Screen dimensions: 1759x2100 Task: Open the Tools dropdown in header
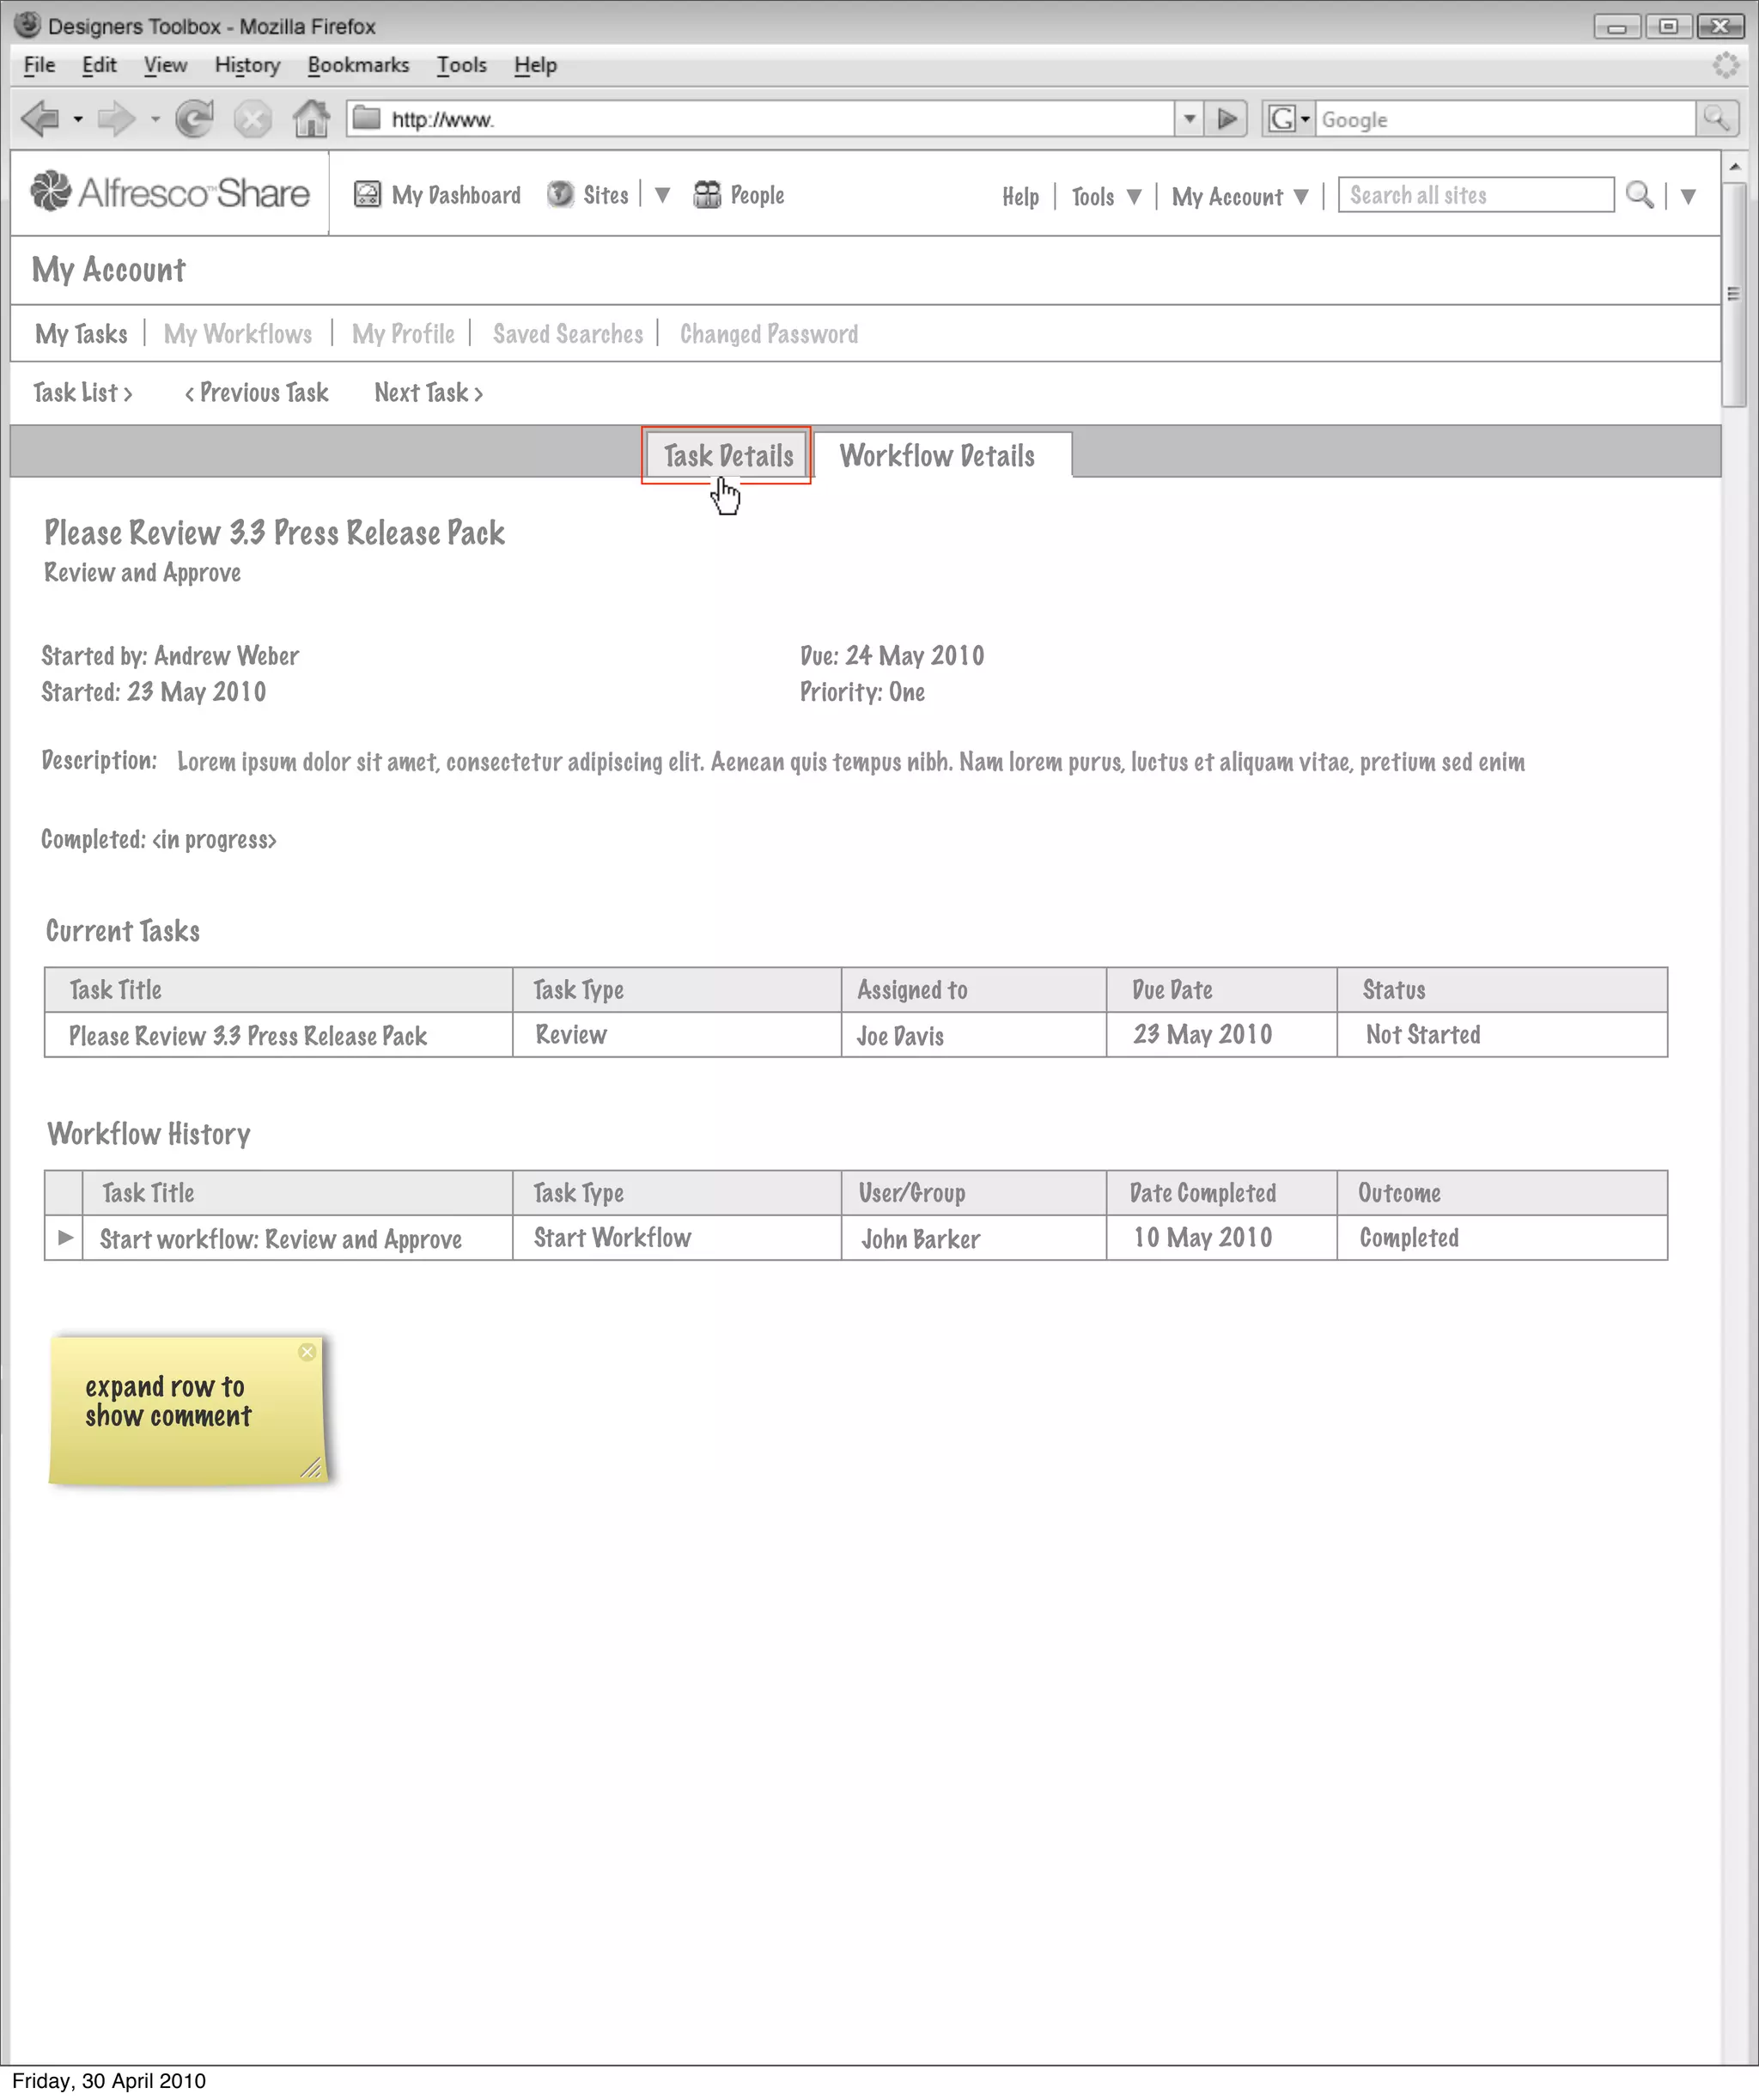tap(1133, 196)
